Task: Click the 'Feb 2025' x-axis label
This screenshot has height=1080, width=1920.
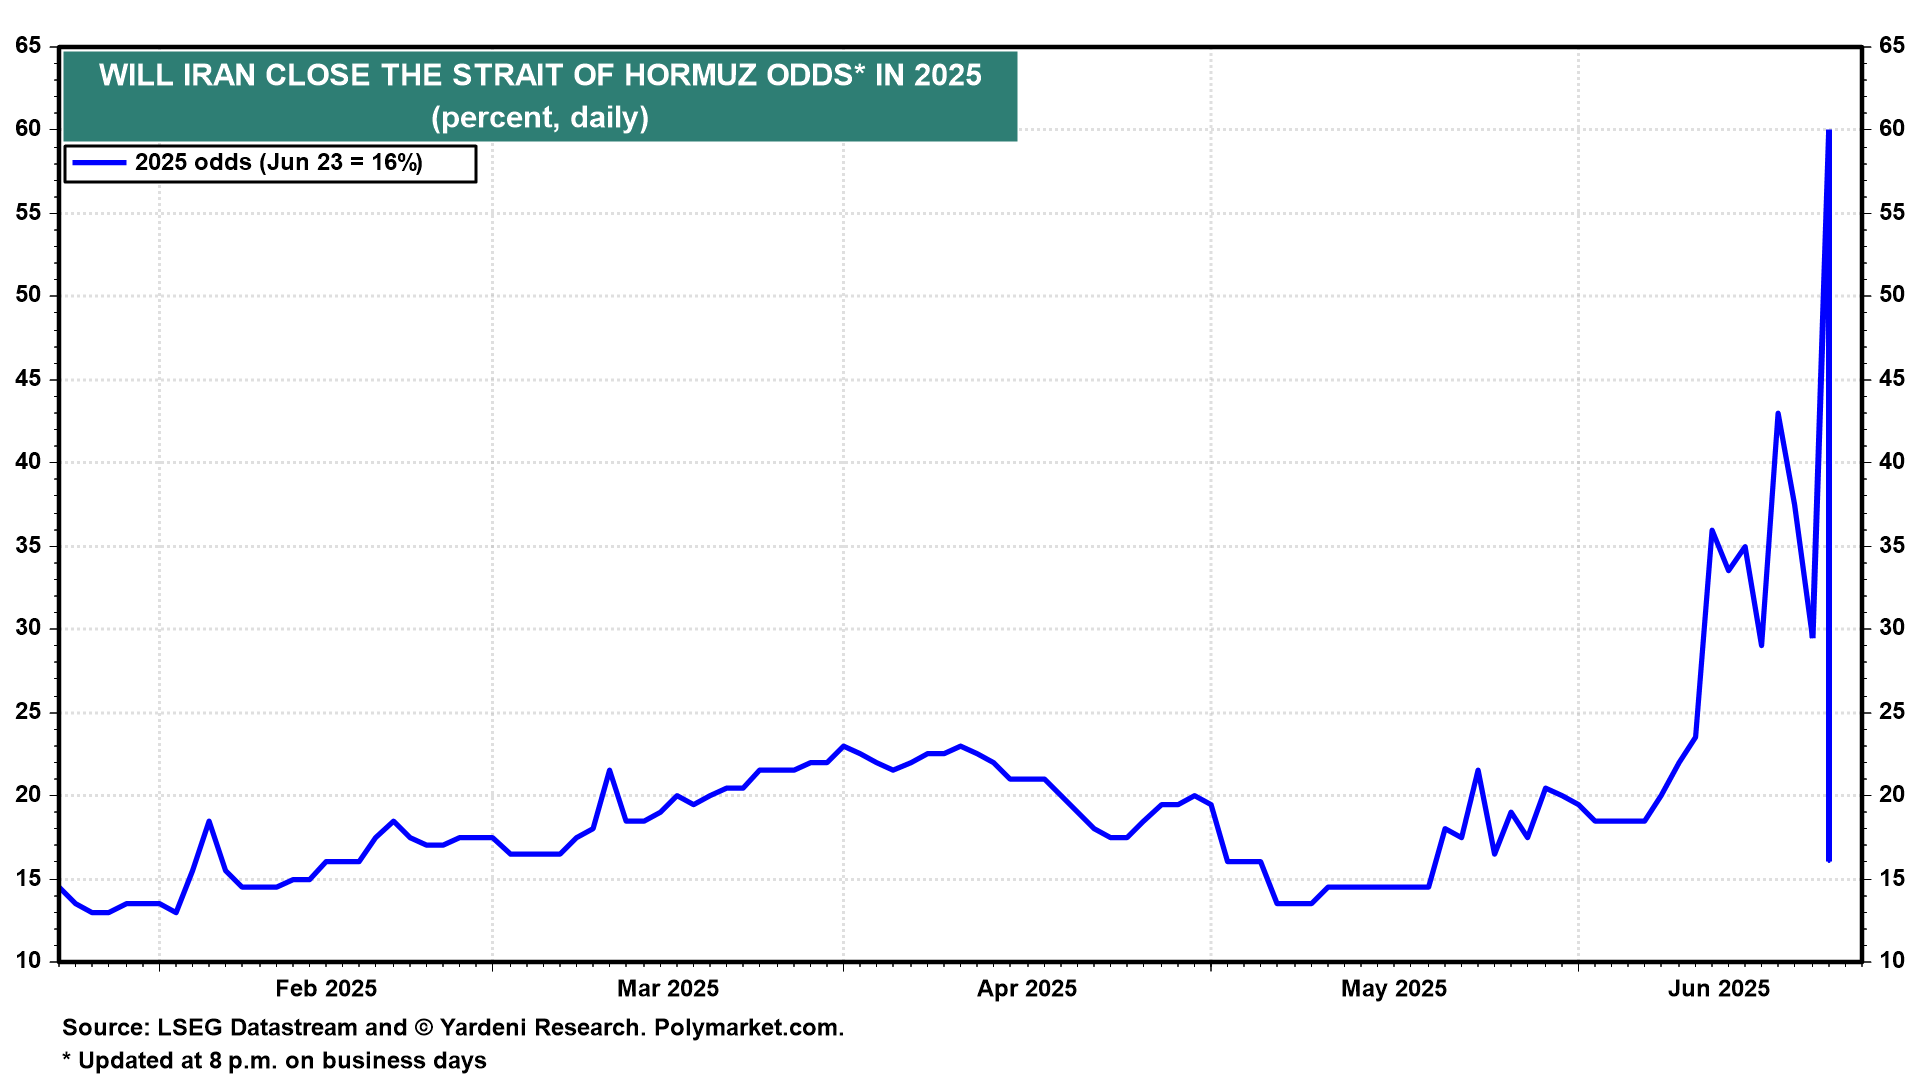Action: [326, 989]
